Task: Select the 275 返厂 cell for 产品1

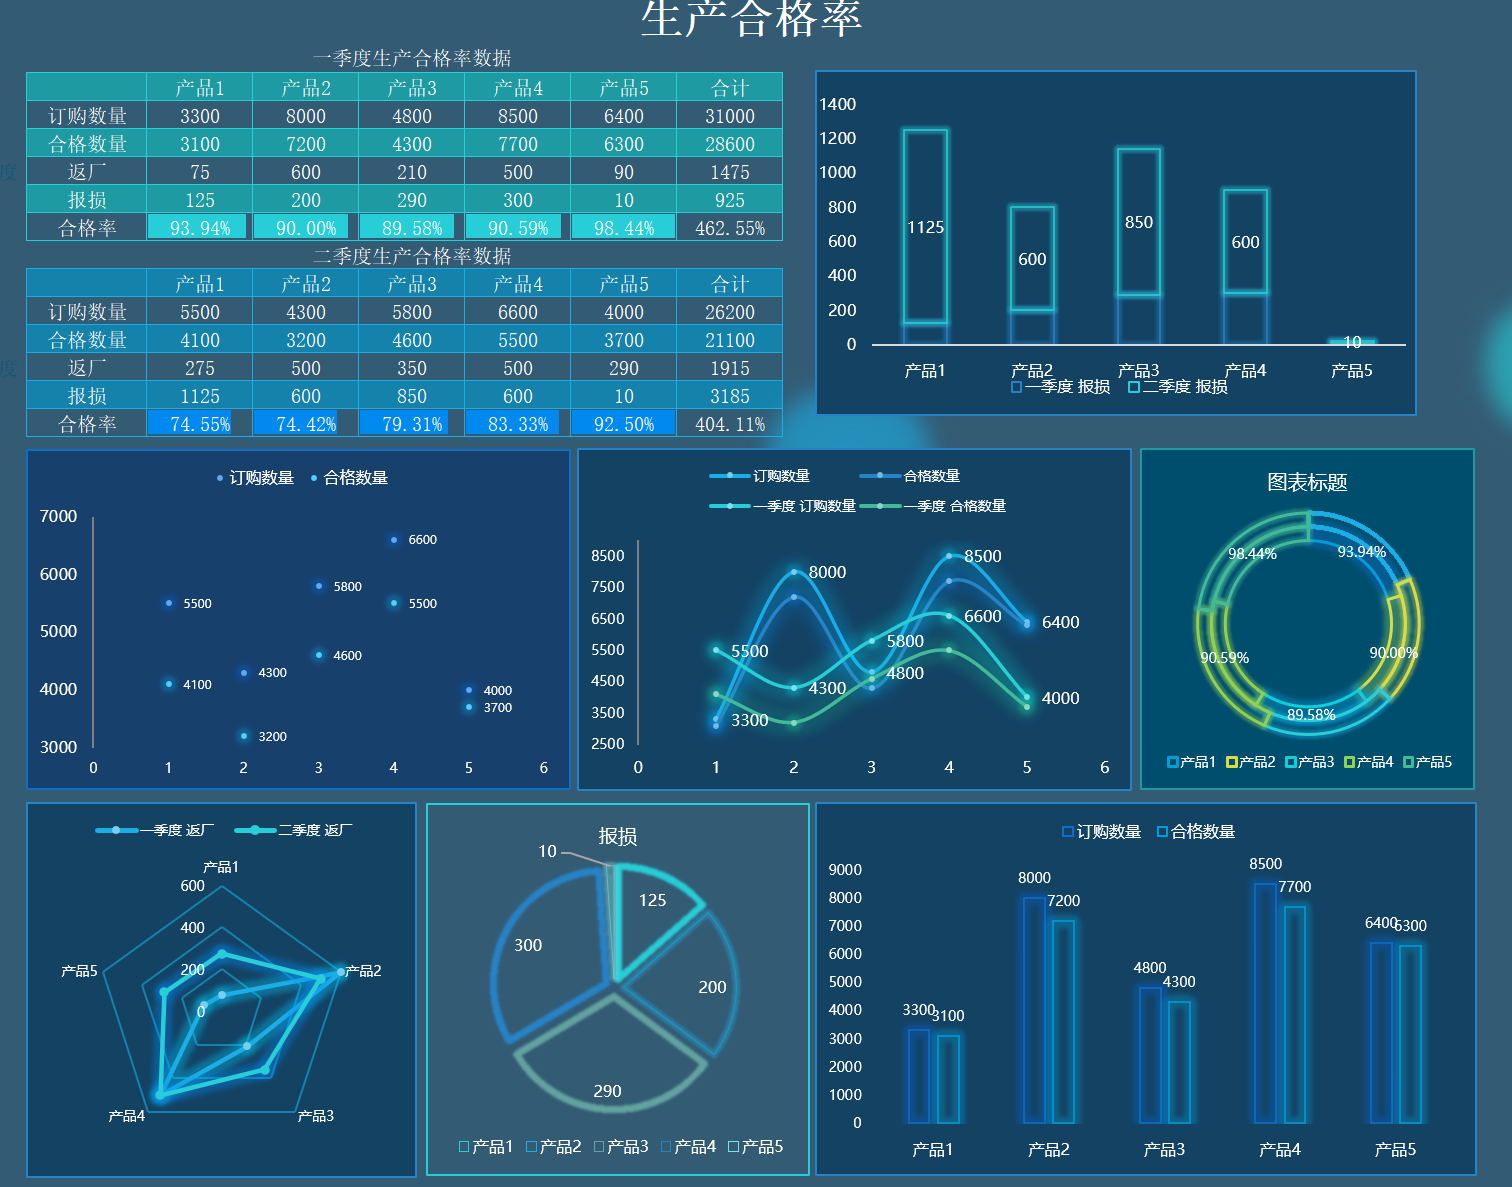Action: [200, 368]
